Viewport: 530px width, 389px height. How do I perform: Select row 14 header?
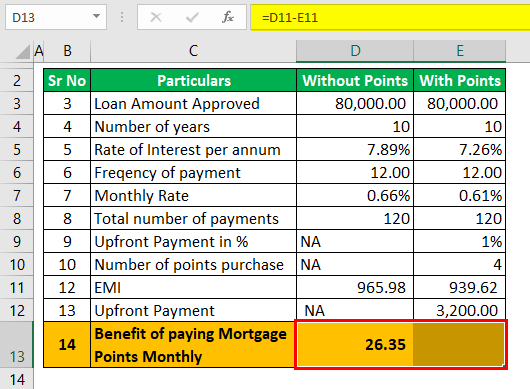pyautogui.click(x=17, y=379)
